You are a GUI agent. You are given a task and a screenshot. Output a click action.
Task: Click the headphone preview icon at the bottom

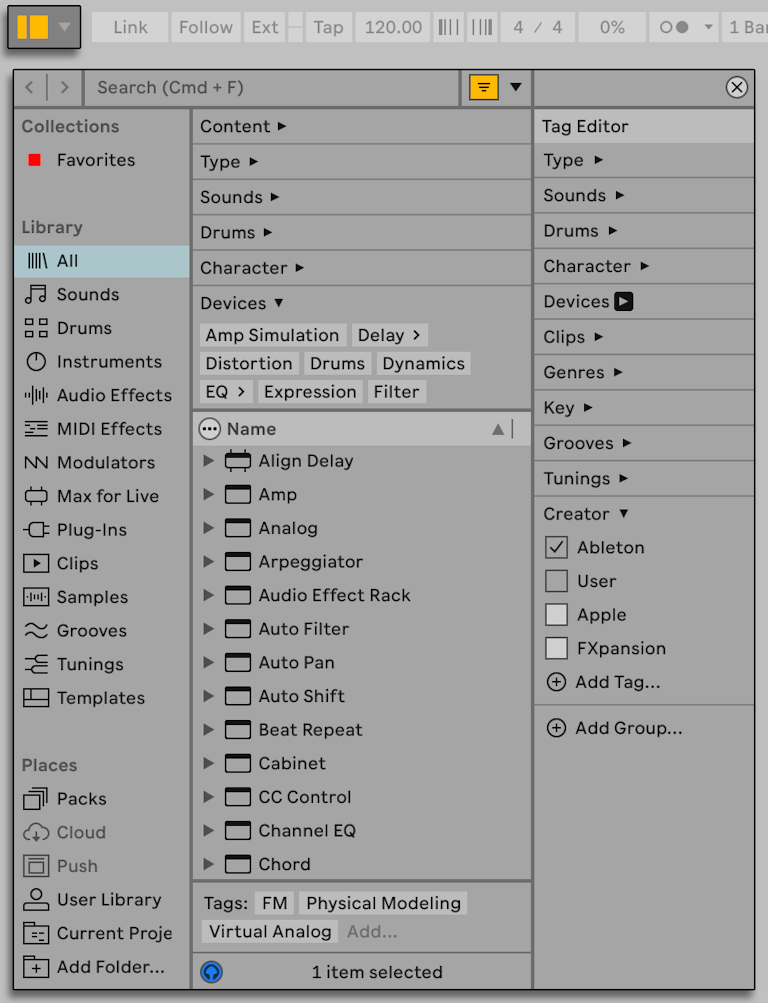210,971
